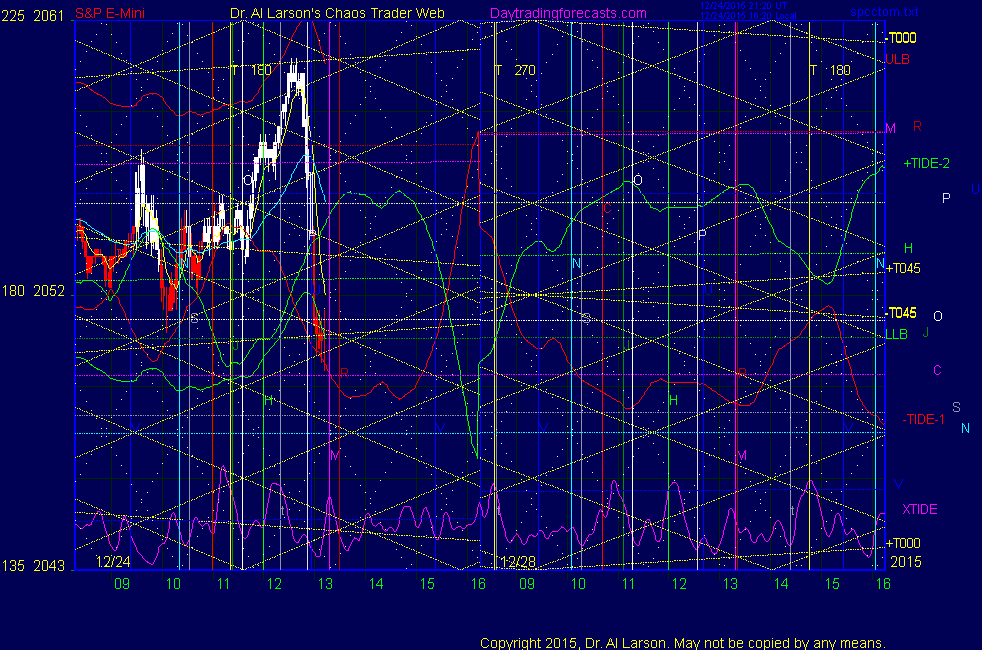Click the green "J" legend letter beside LLB
The height and width of the screenshot is (650, 982).
tap(926, 333)
